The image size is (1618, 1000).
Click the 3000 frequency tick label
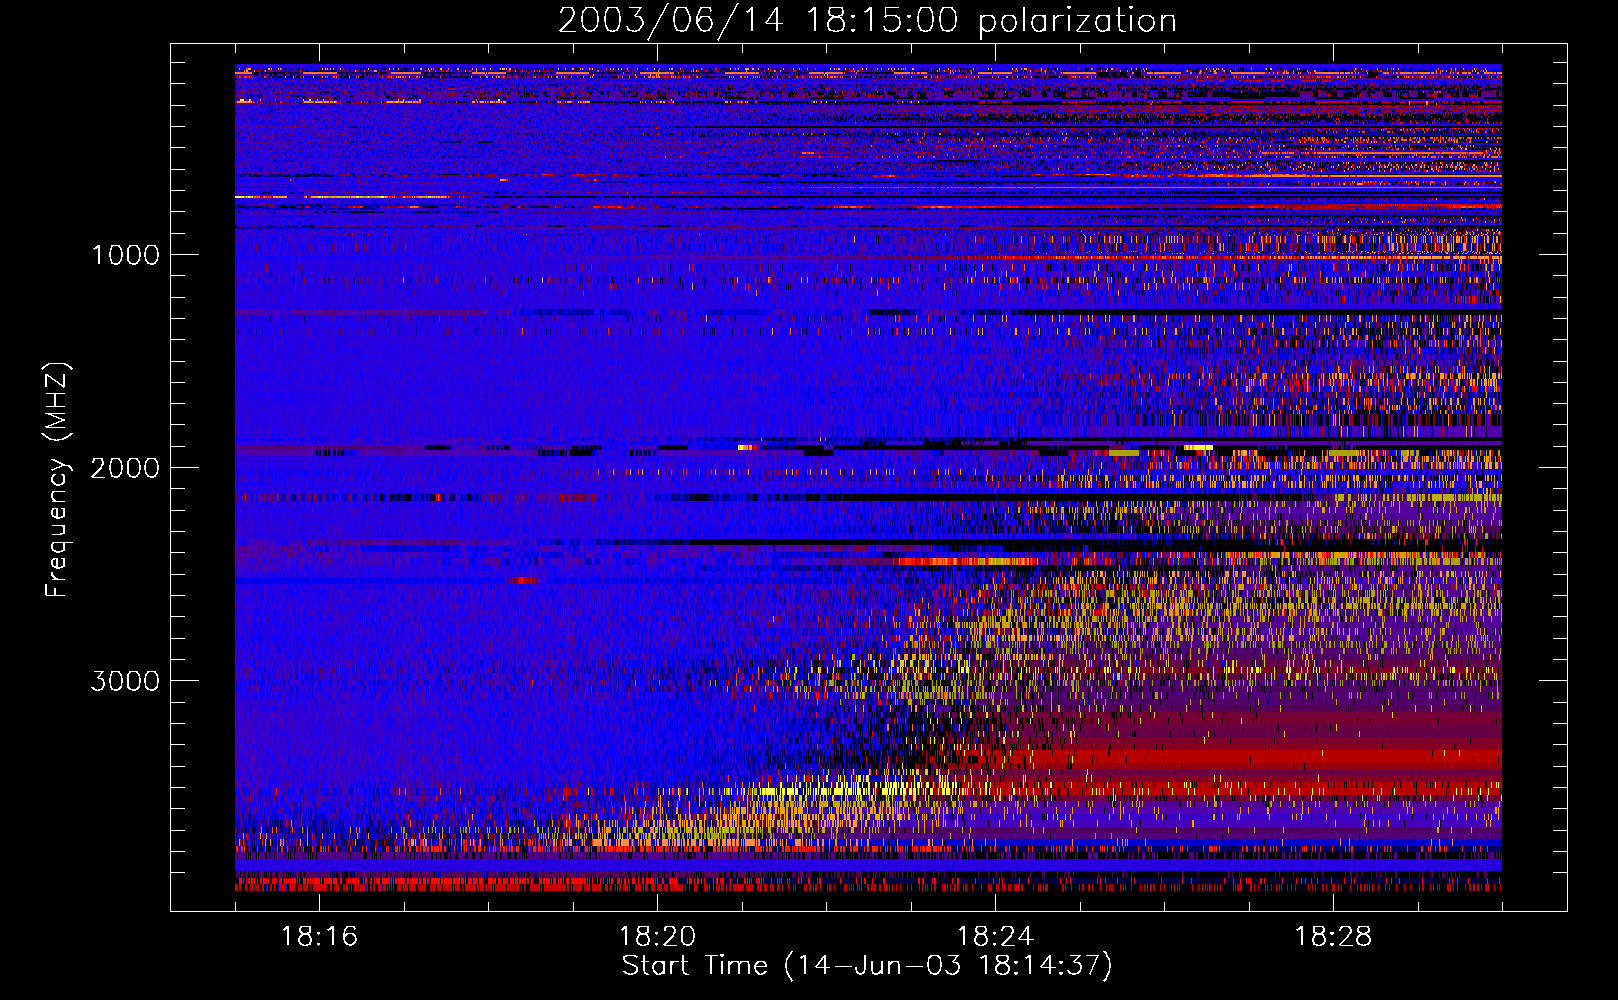pos(125,681)
